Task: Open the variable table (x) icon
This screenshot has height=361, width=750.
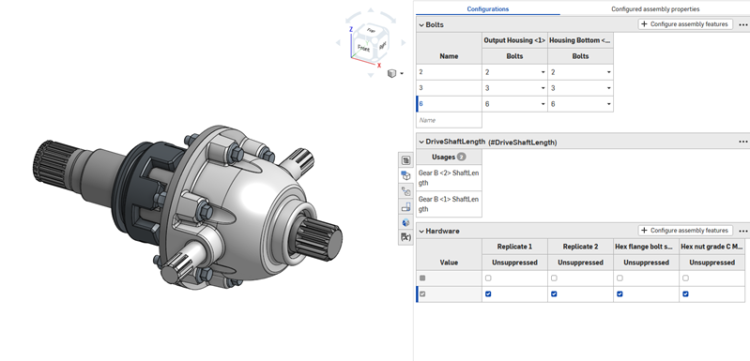Action: point(406,237)
